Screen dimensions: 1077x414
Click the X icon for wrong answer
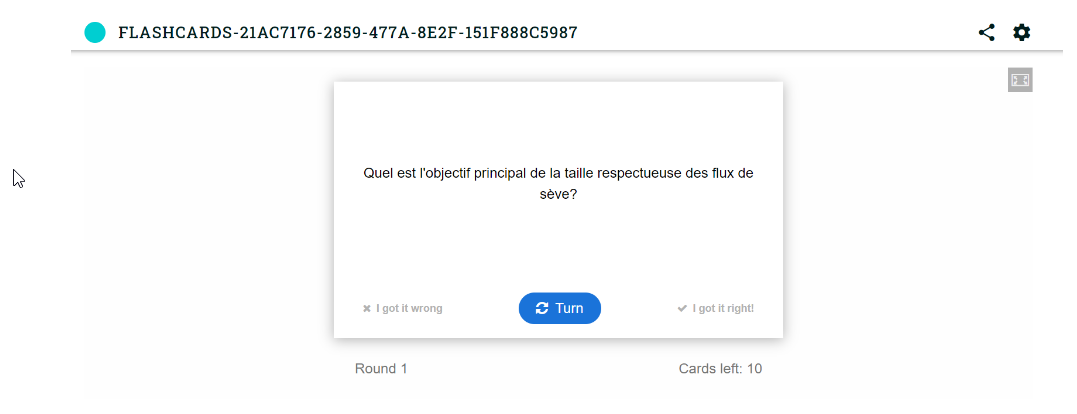coord(367,309)
